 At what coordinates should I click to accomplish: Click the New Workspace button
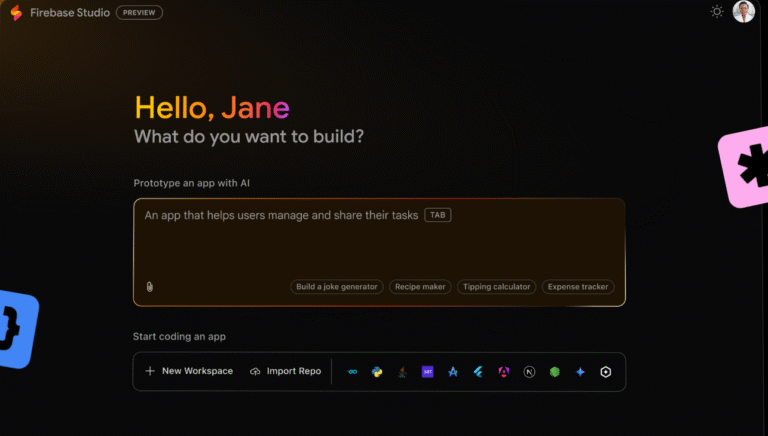tap(189, 371)
